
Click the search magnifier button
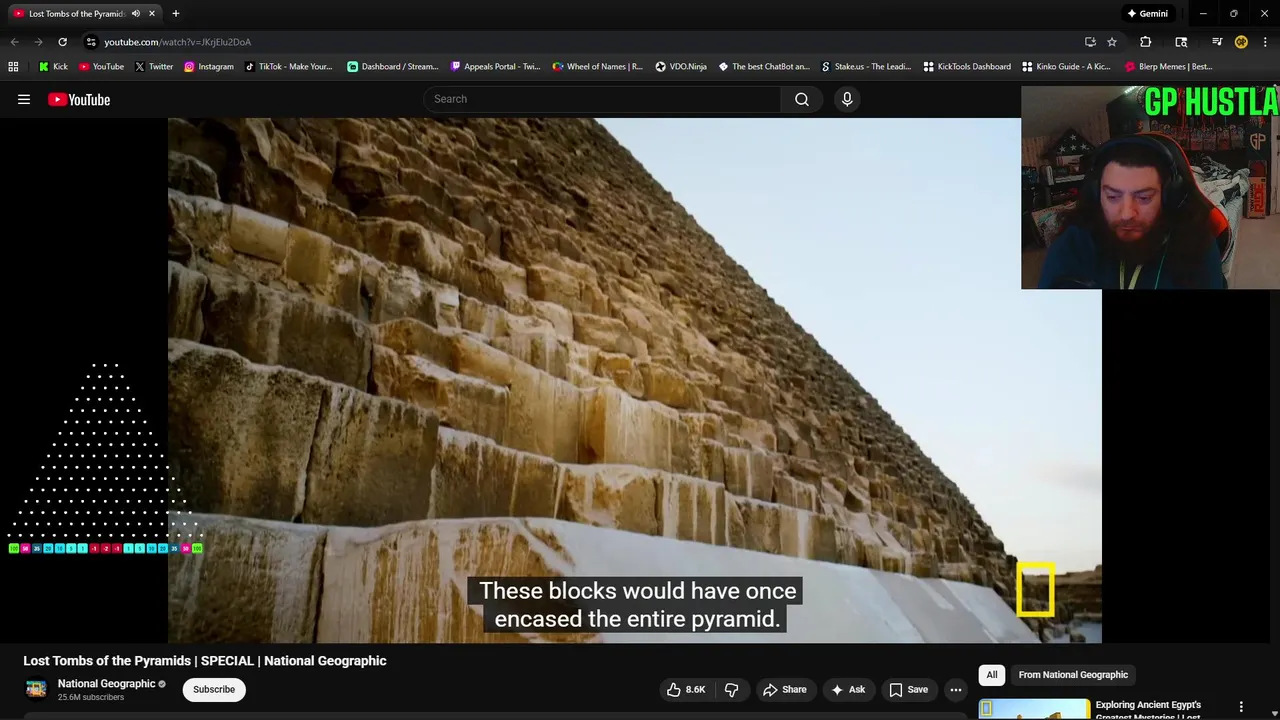click(802, 99)
